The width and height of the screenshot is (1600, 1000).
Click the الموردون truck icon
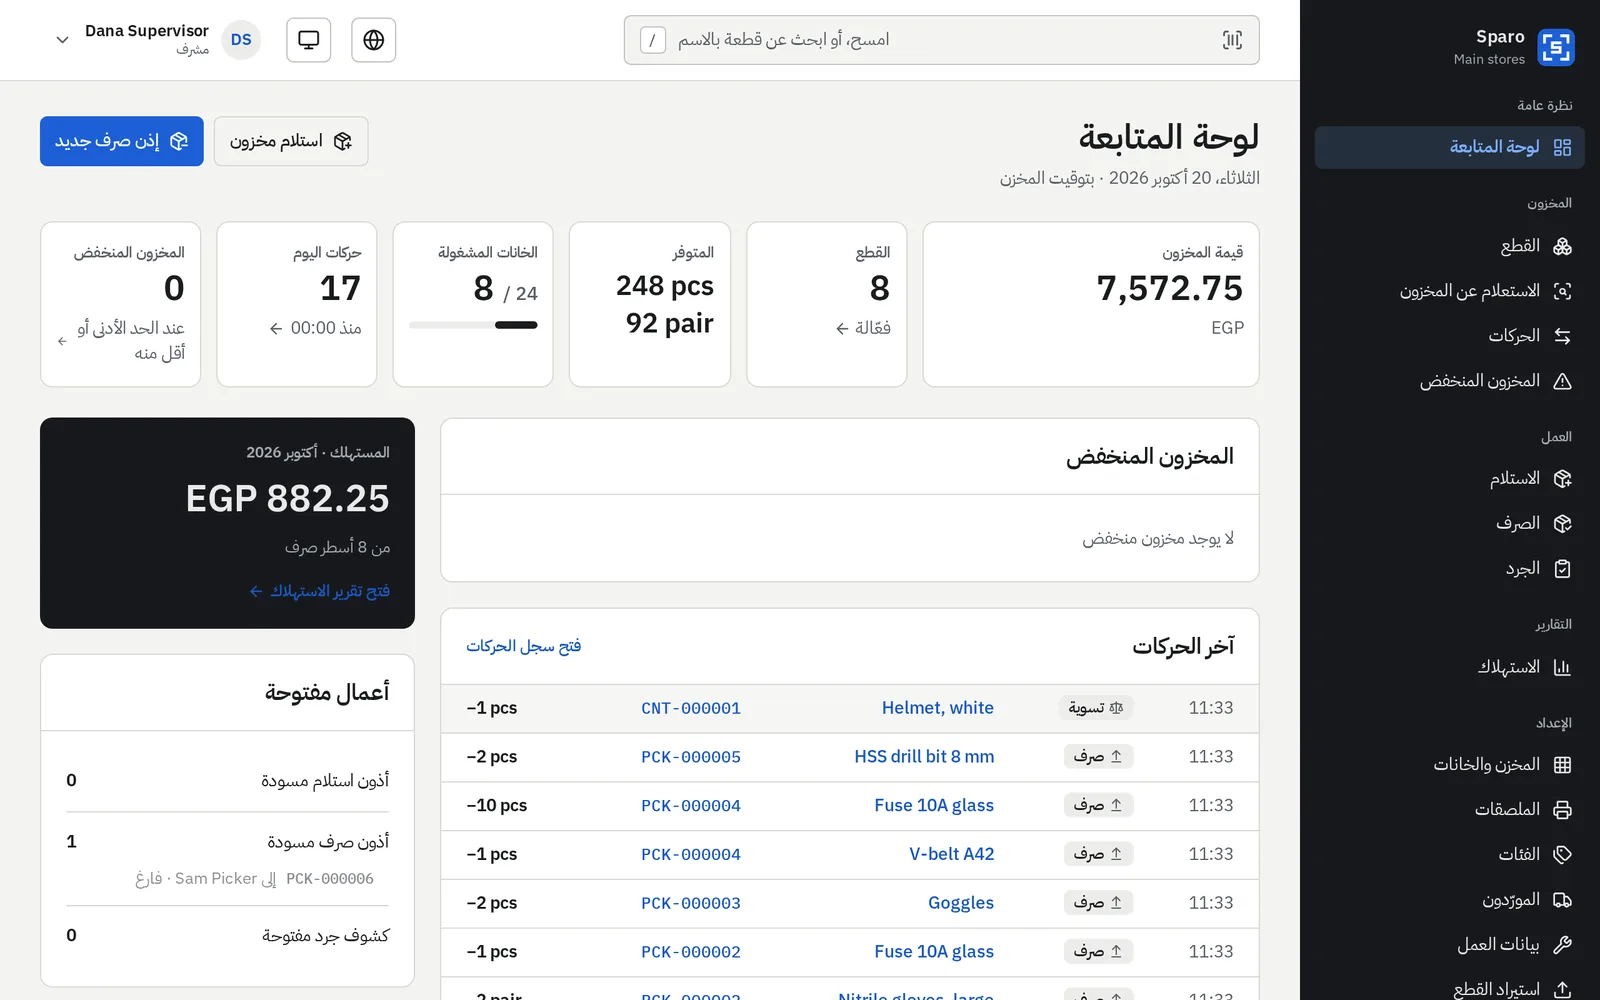click(1562, 900)
